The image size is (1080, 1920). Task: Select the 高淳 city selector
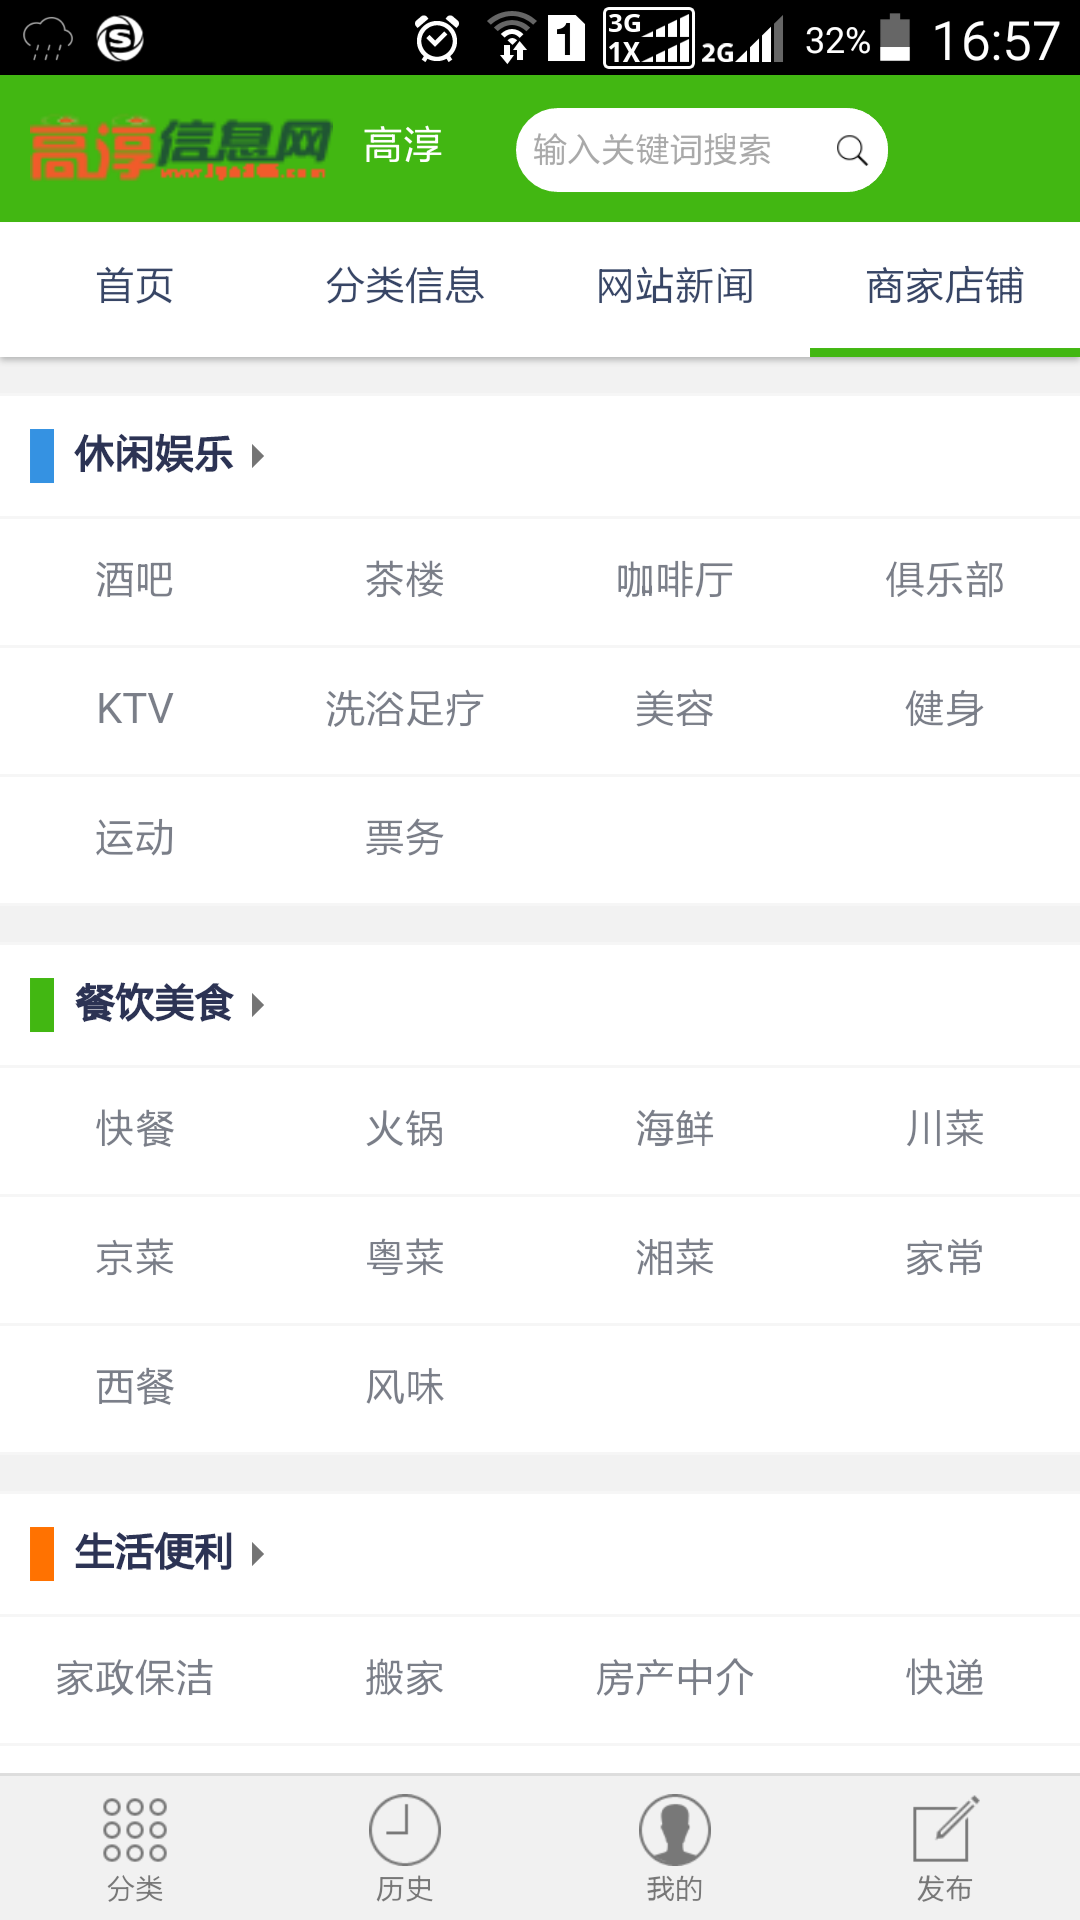(403, 146)
